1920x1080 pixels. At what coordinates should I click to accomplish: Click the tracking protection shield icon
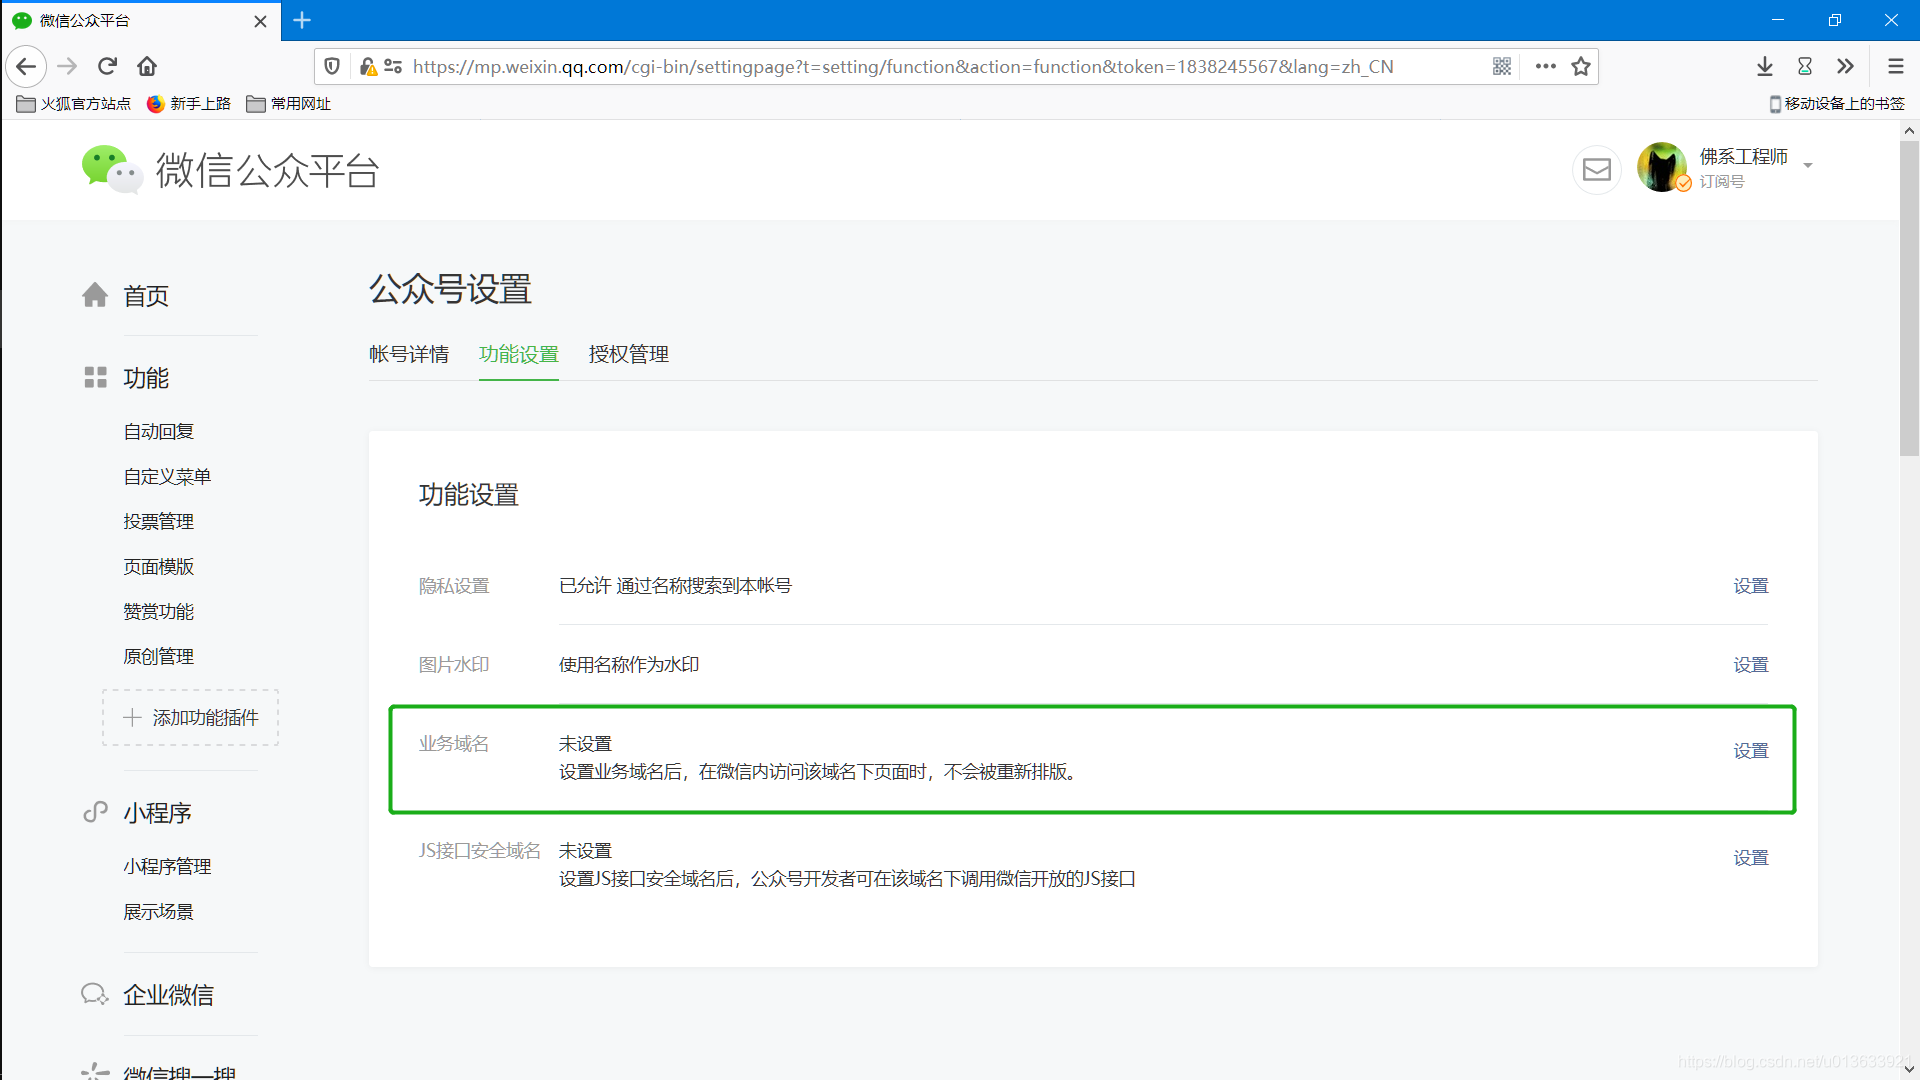tap(333, 66)
